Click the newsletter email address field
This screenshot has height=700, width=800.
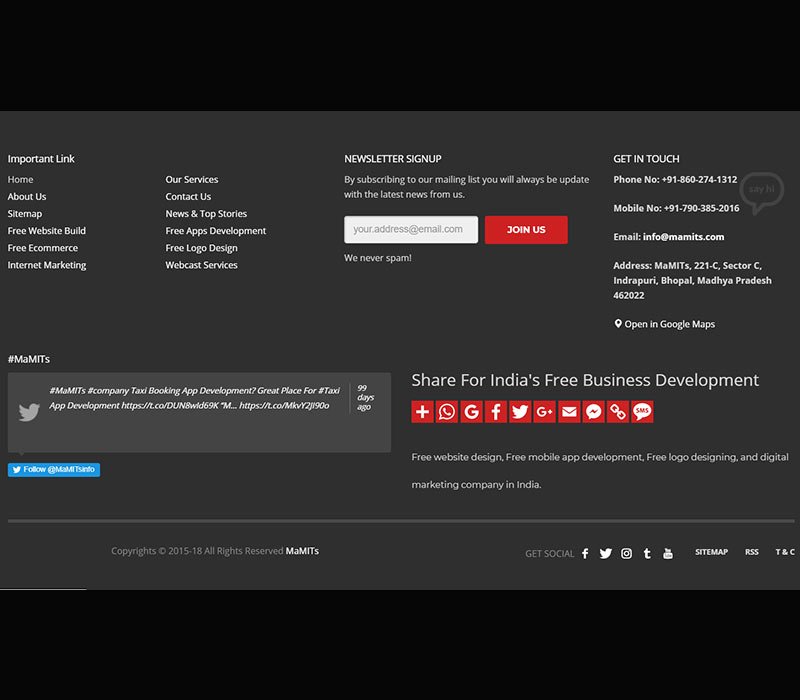tap(410, 230)
